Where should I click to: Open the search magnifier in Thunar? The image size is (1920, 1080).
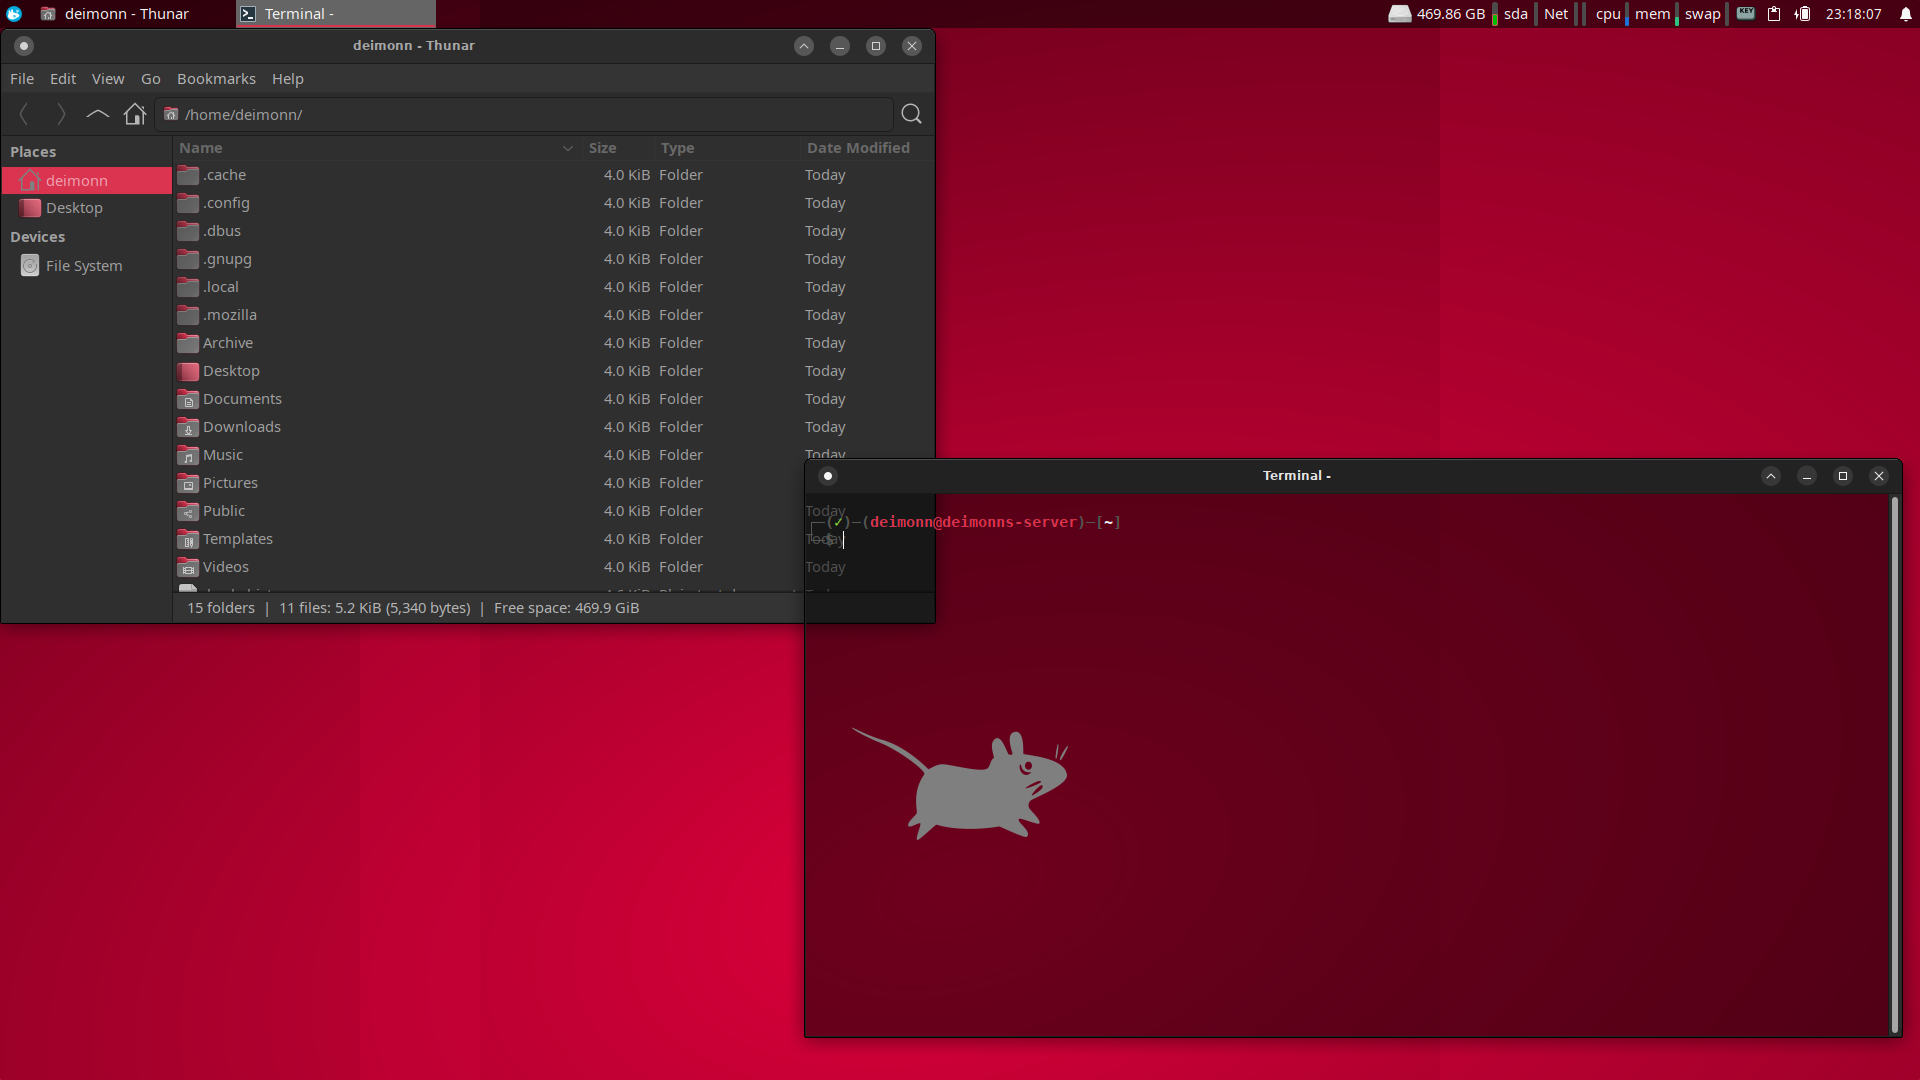click(911, 114)
